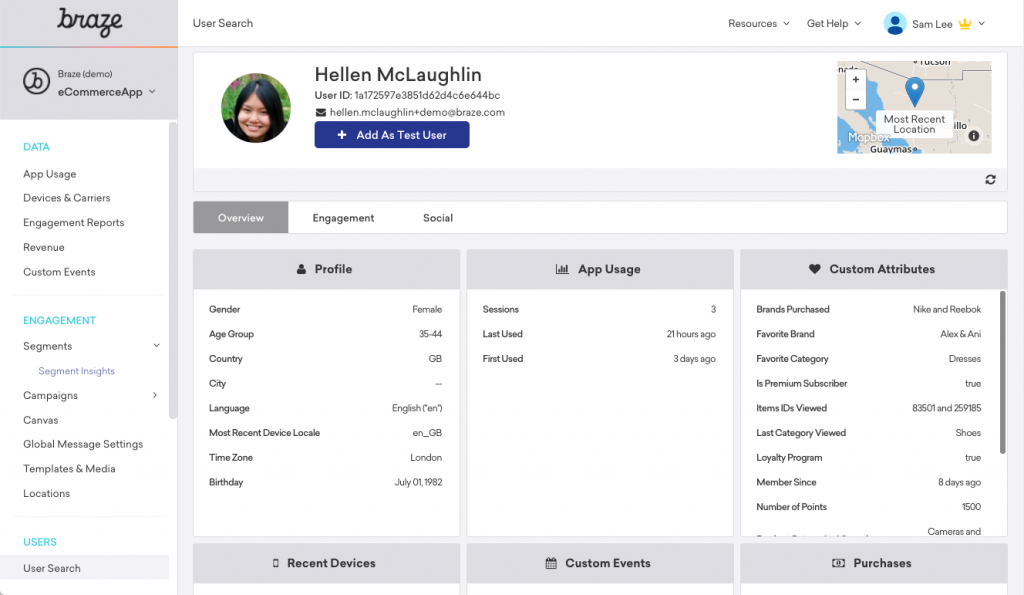Open the map info icon
The height and width of the screenshot is (595, 1024).
[x=973, y=136]
